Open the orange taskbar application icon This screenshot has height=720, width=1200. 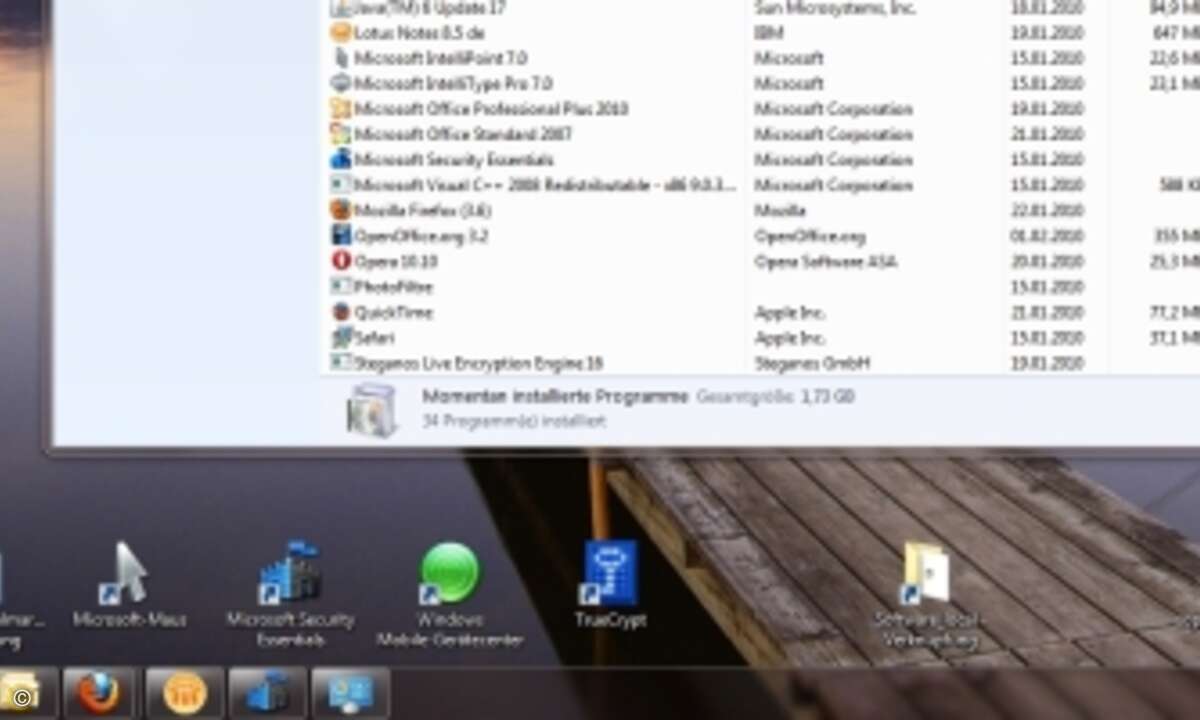click(184, 692)
